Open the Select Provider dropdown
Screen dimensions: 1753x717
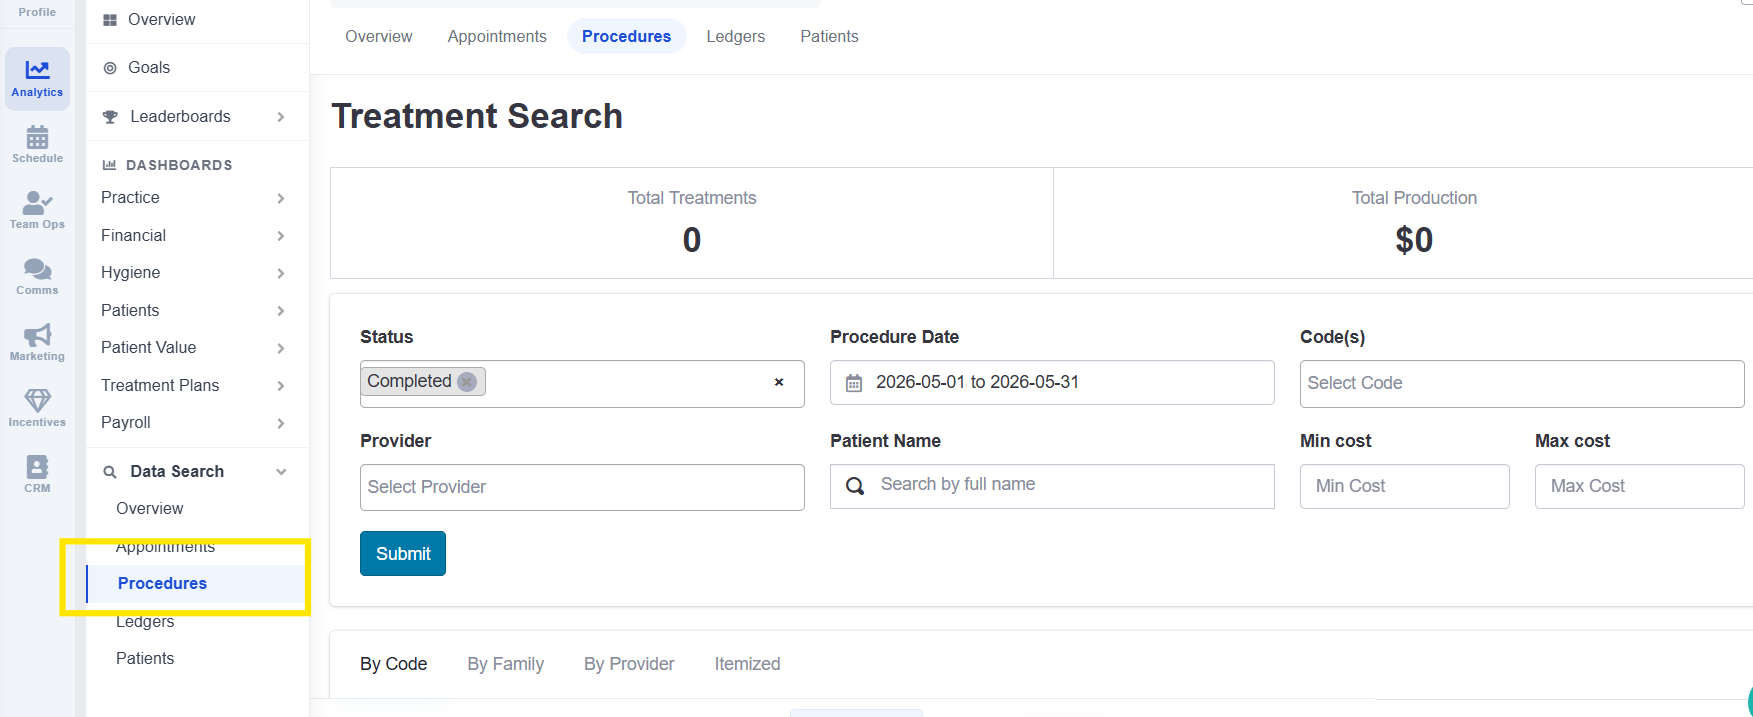point(582,487)
